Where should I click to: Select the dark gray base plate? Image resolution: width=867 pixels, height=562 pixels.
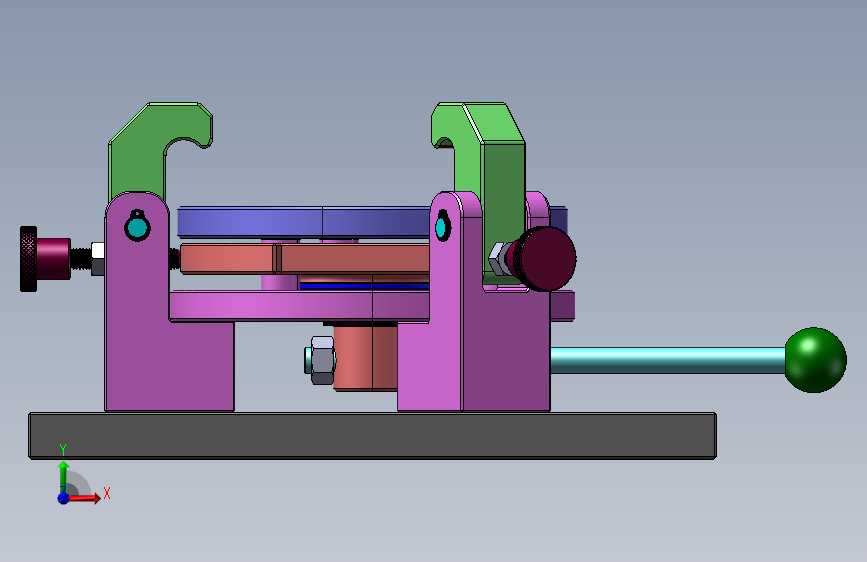(x=372, y=435)
